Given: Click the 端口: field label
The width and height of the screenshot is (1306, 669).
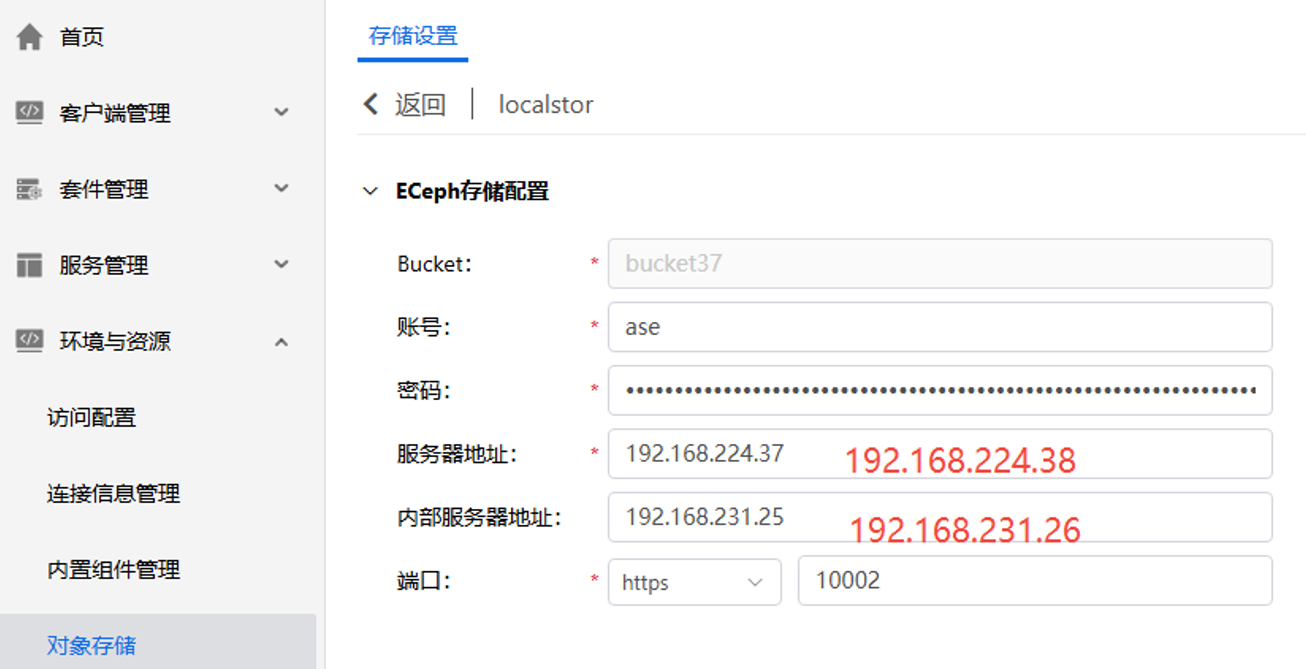Looking at the screenshot, I should (x=424, y=581).
